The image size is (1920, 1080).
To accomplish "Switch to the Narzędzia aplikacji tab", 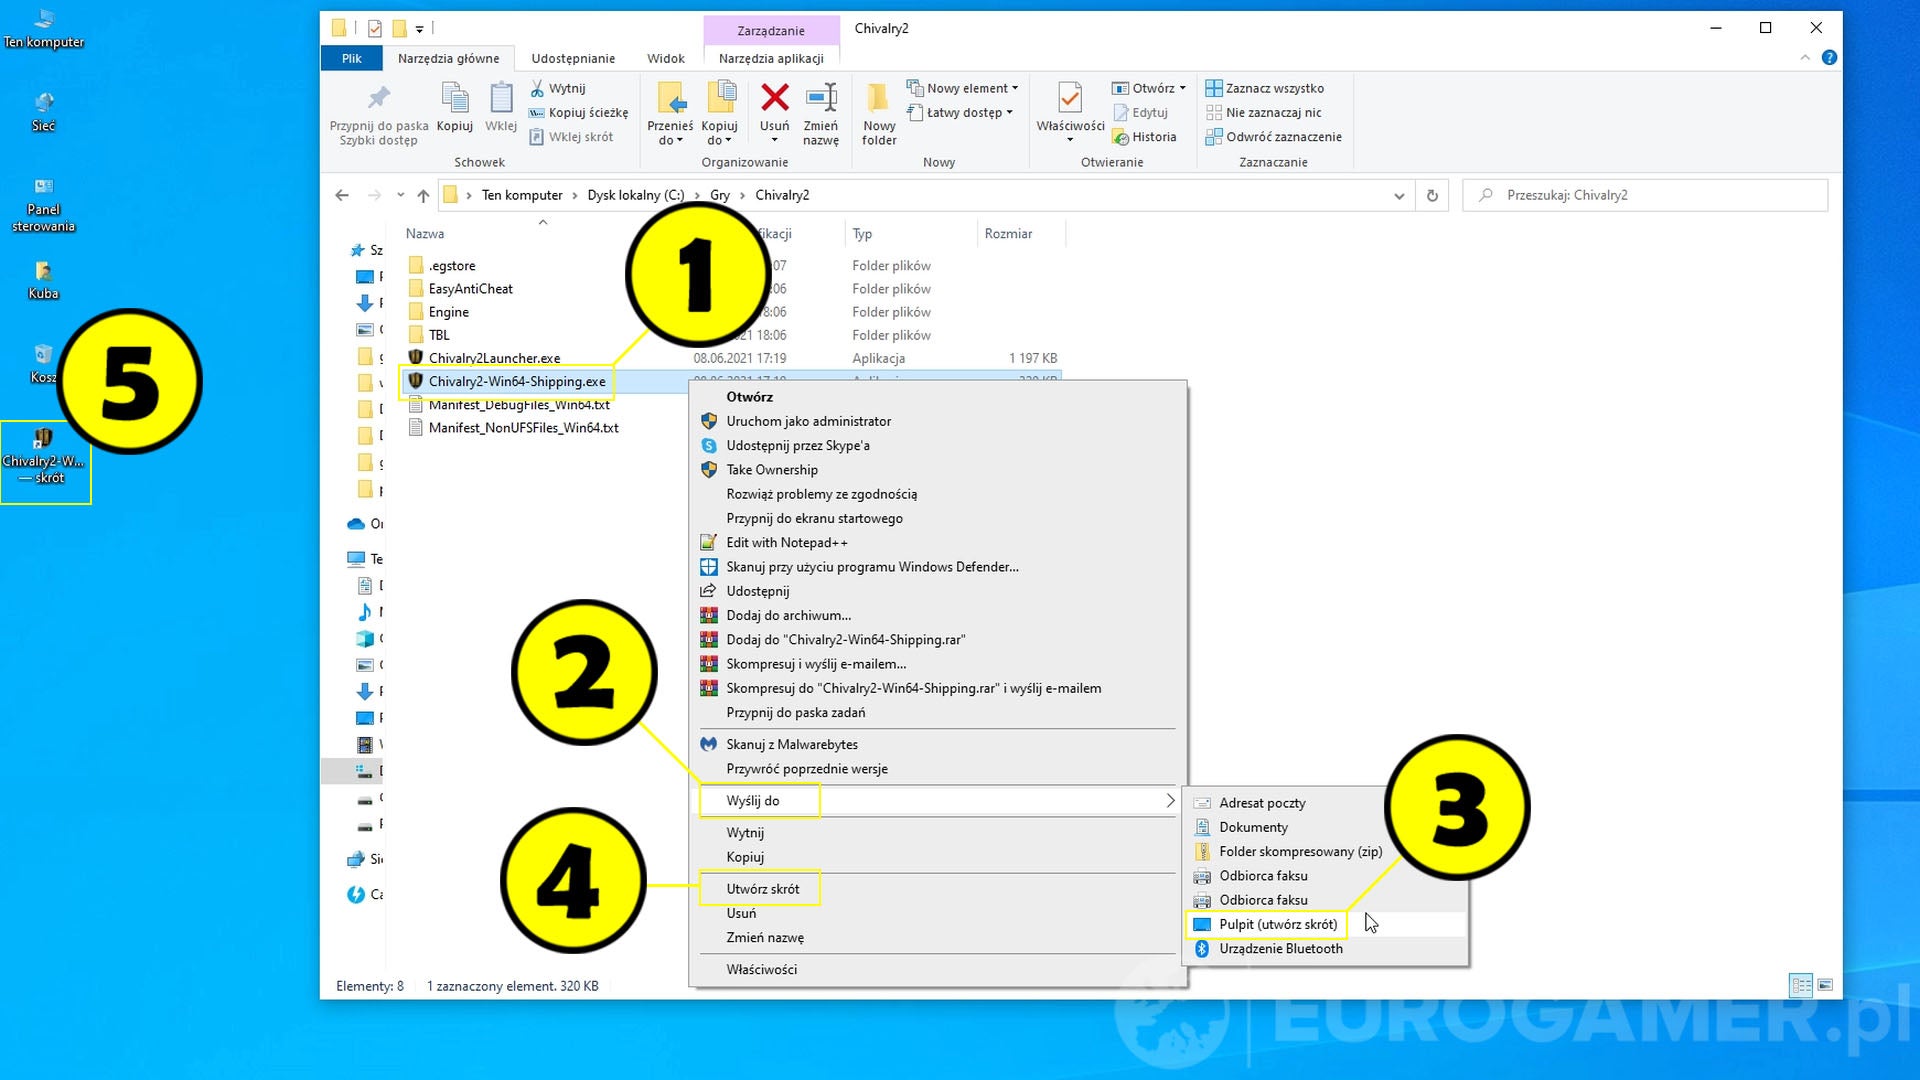I will [x=771, y=58].
